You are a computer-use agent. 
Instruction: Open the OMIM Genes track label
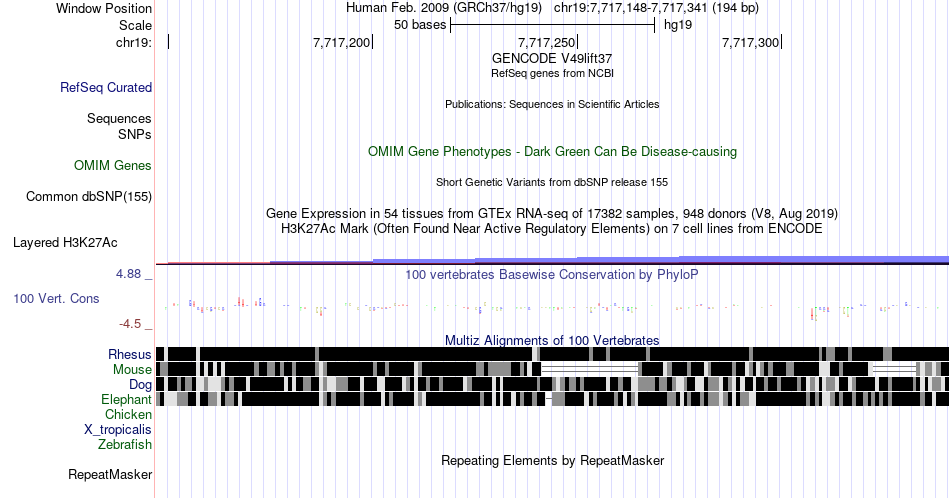113,165
